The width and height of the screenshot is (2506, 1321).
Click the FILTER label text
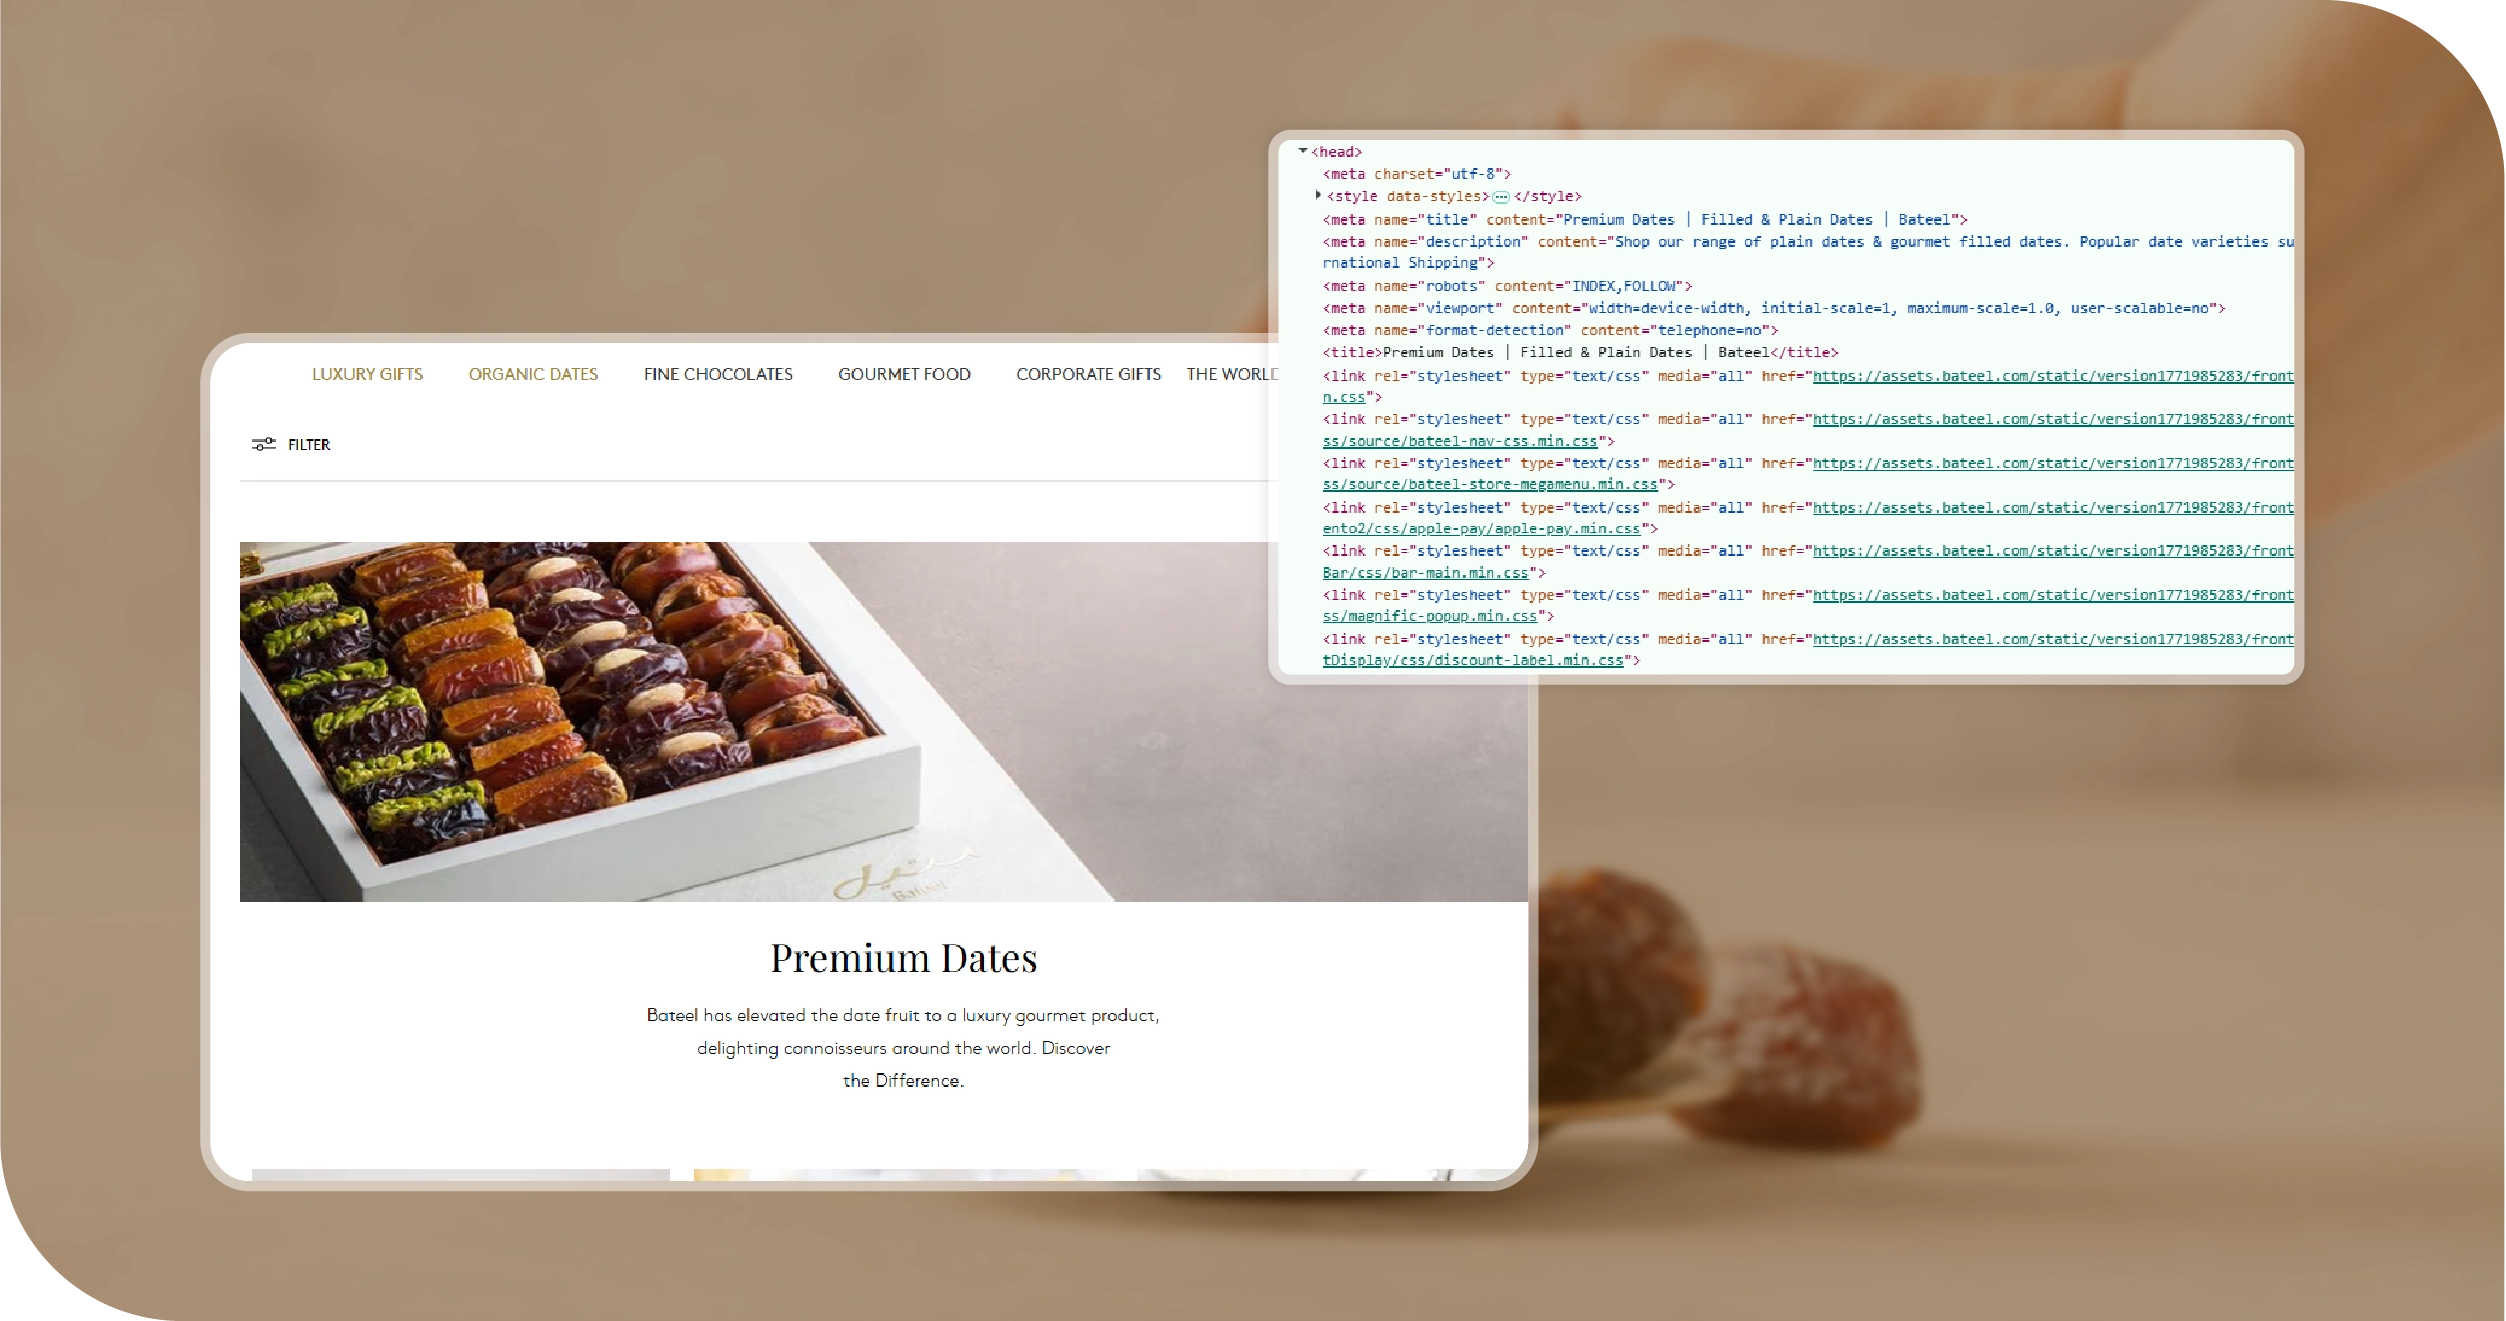click(x=309, y=445)
